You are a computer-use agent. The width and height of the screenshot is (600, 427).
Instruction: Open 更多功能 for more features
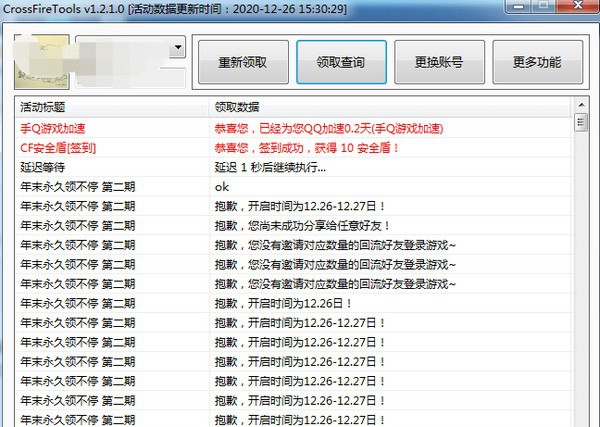click(x=538, y=62)
